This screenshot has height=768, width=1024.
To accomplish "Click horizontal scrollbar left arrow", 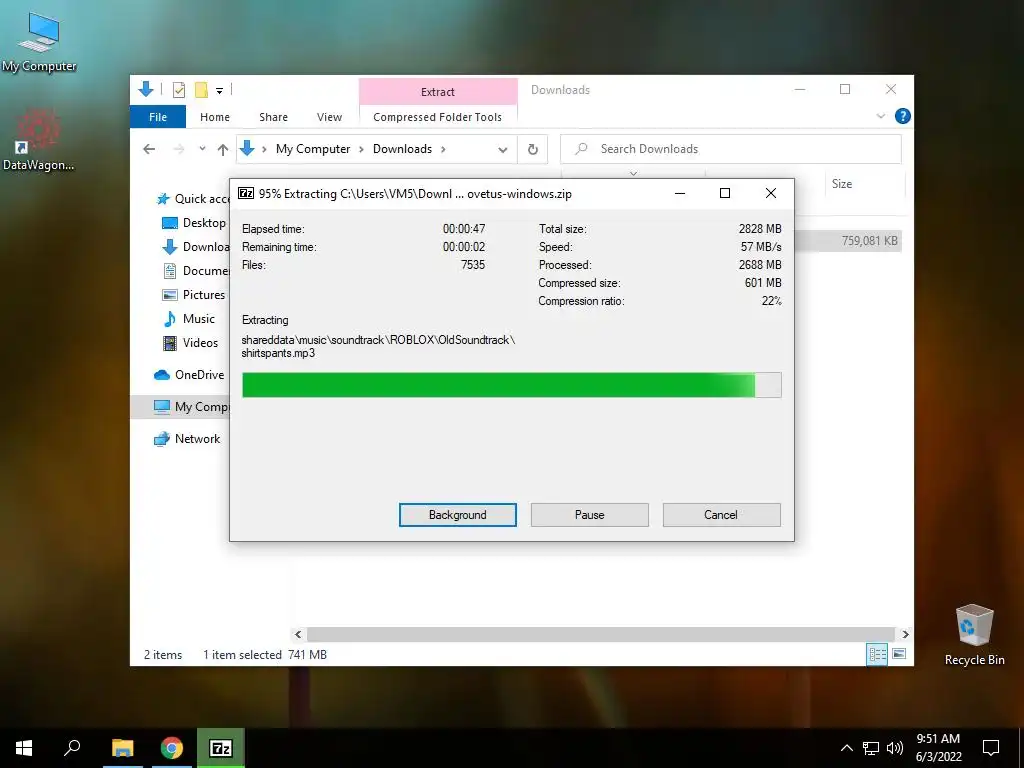I will pyautogui.click(x=298, y=634).
